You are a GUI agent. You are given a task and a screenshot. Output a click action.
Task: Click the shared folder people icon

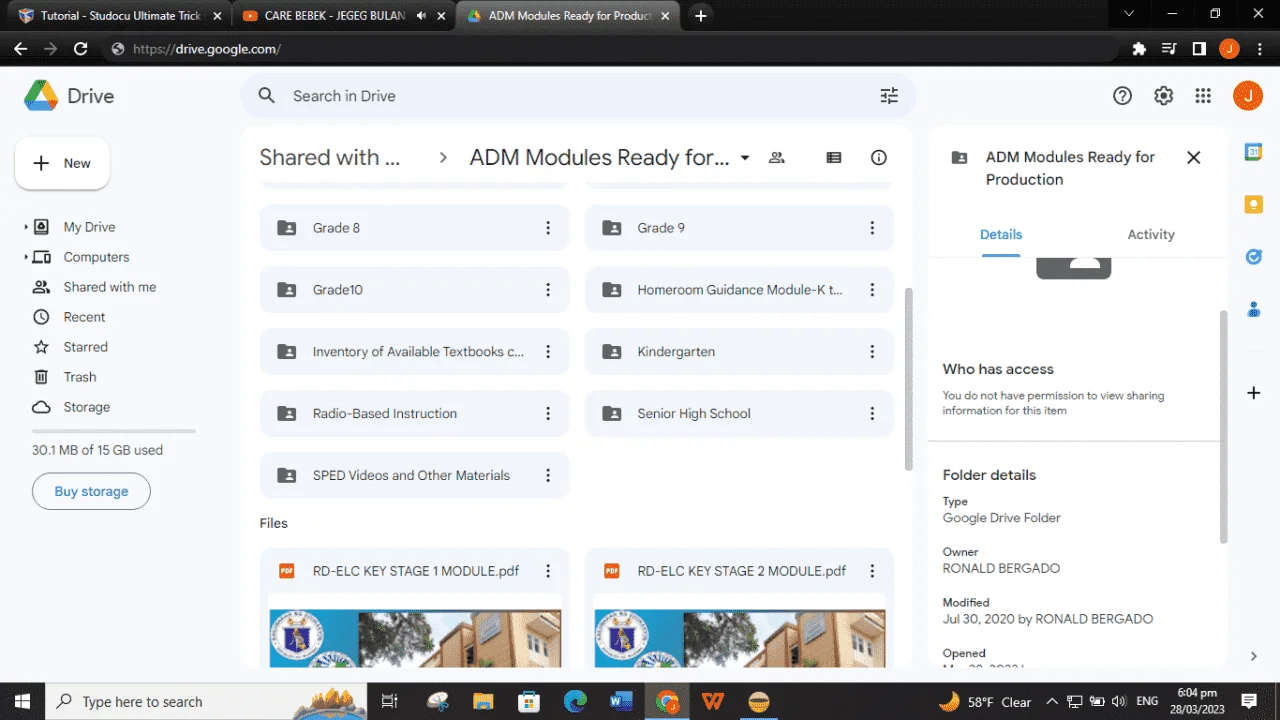click(x=777, y=157)
